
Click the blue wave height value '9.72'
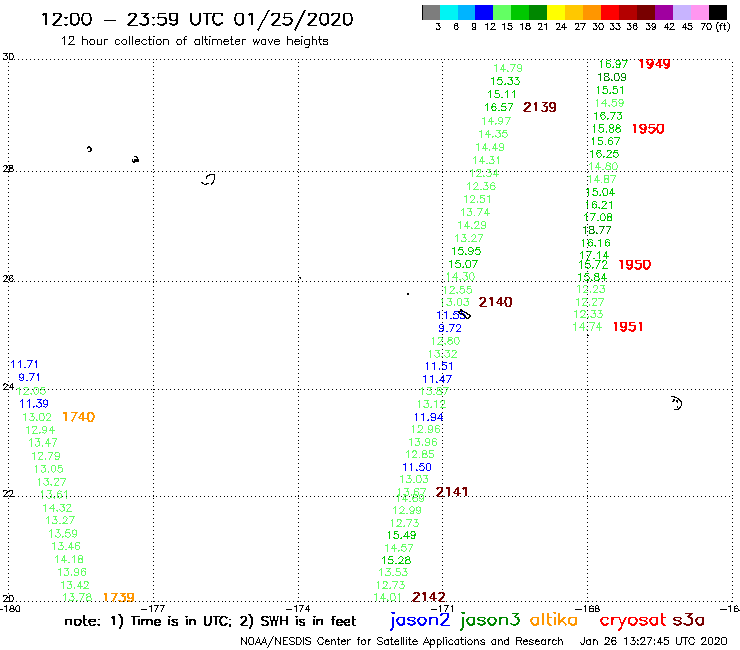(450, 328)
